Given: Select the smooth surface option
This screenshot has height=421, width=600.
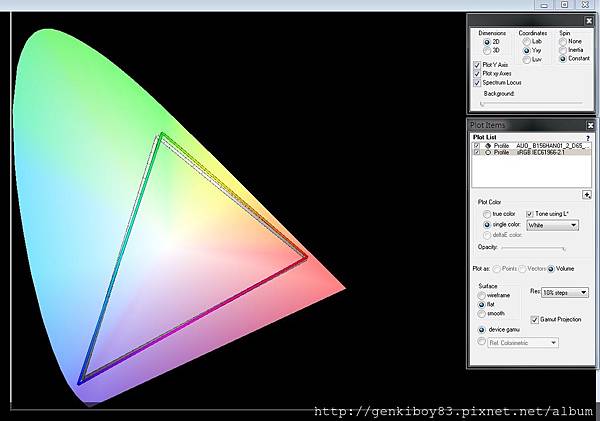Looking at the screenshot, I should [x=481, y=314].
